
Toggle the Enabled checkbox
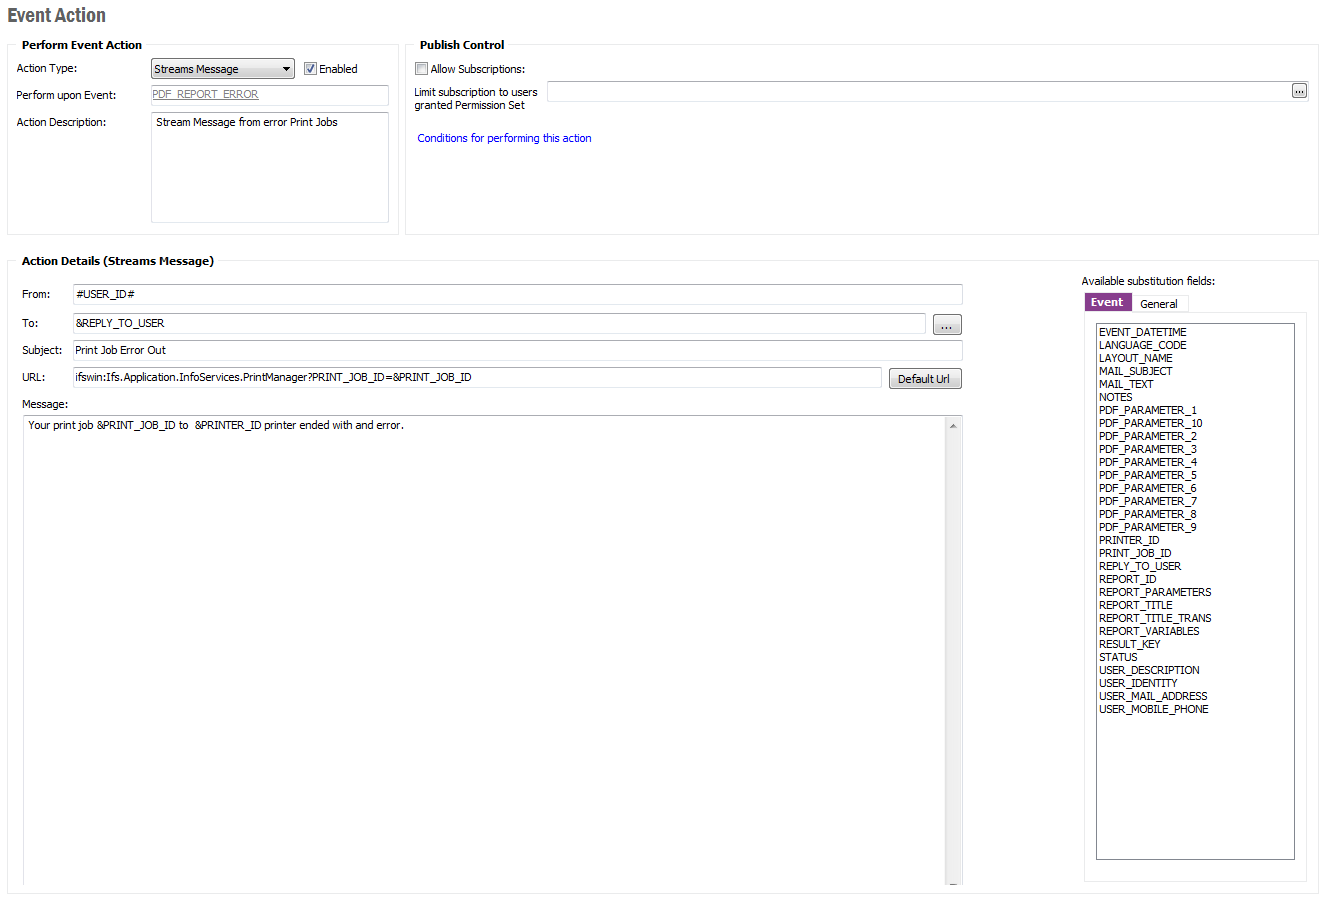coord(311,69)
